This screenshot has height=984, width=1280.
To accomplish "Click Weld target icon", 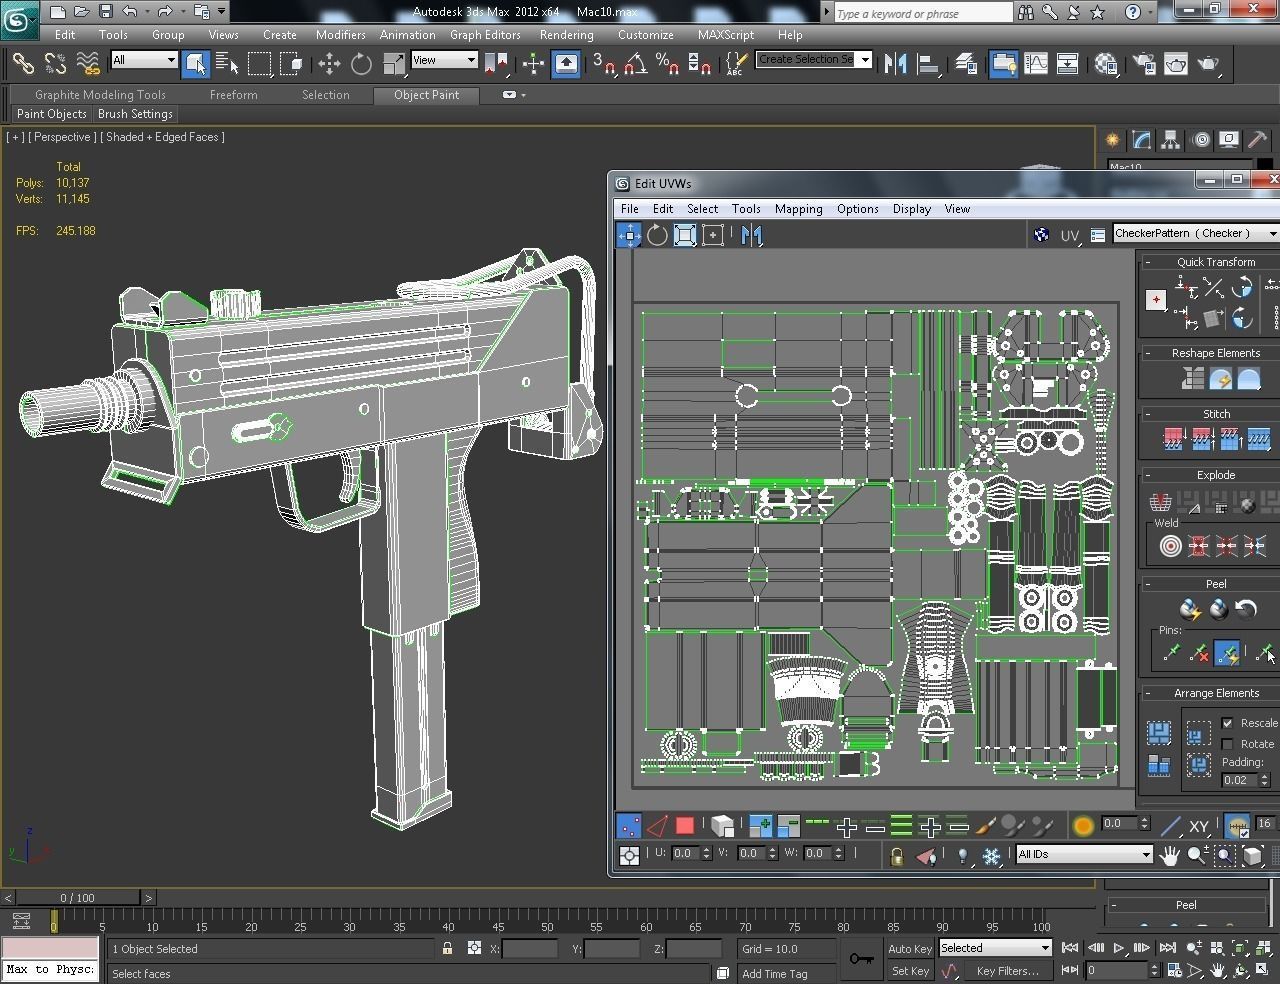I will (x=1170, y=546).
